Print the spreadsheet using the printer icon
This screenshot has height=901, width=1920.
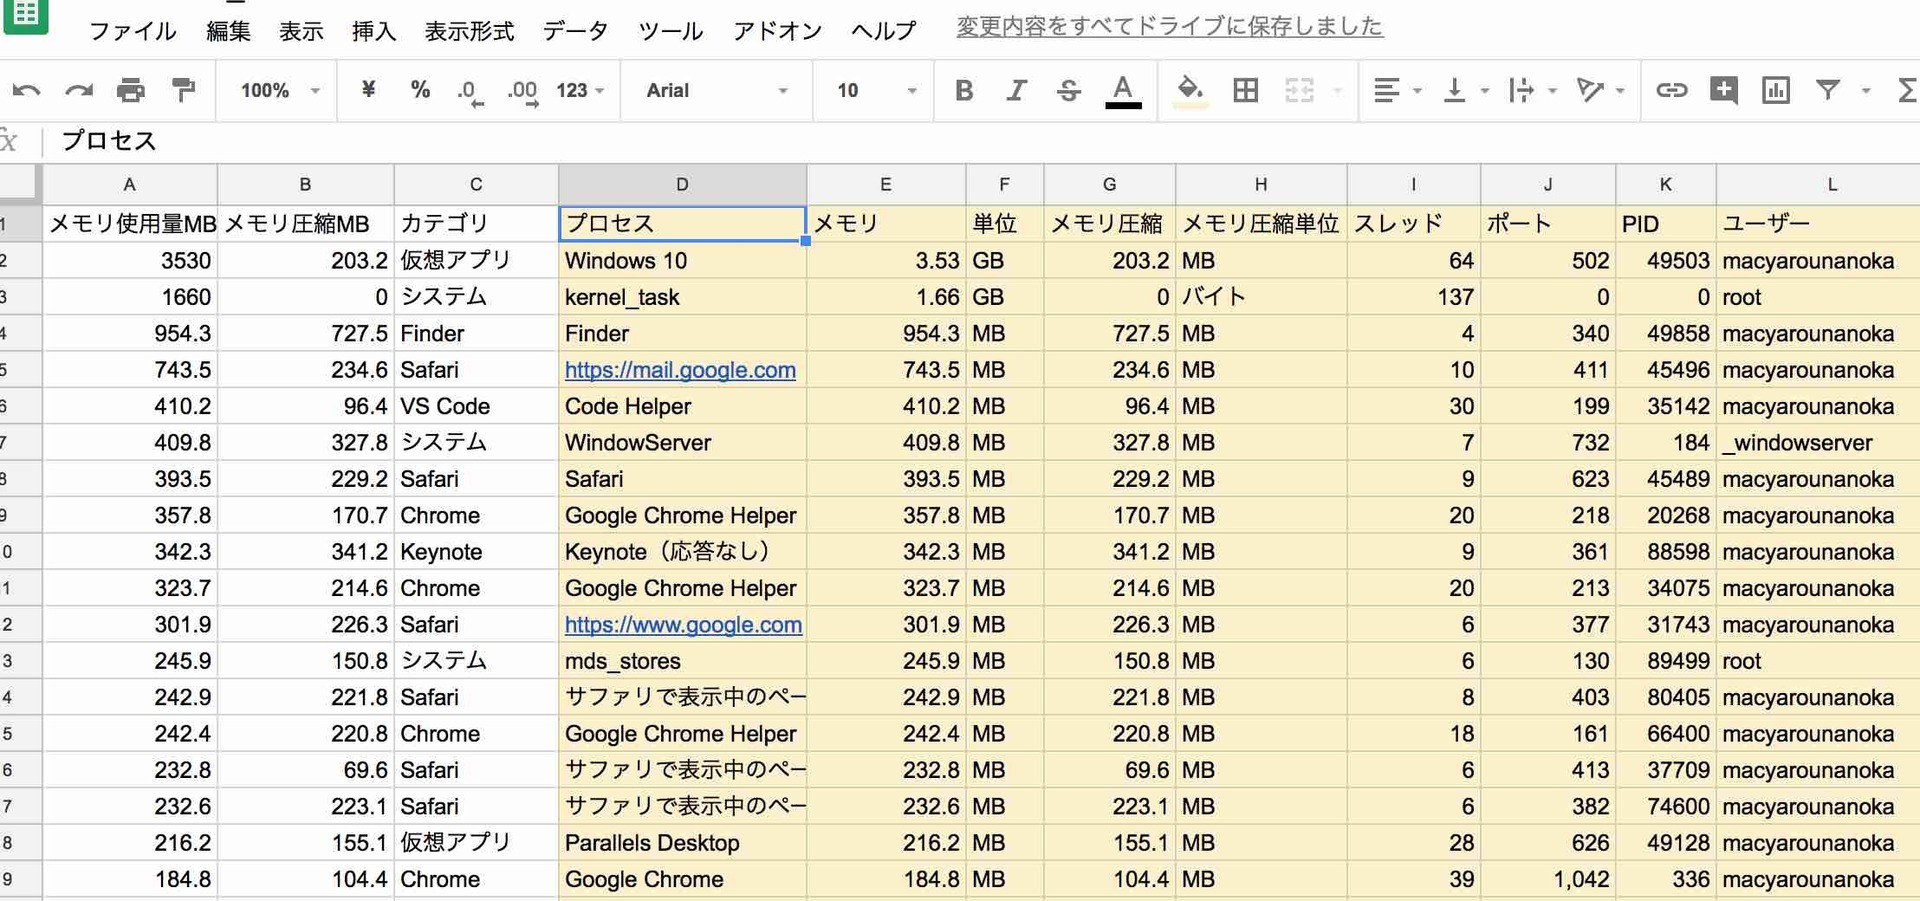click(x=131, y=91)
